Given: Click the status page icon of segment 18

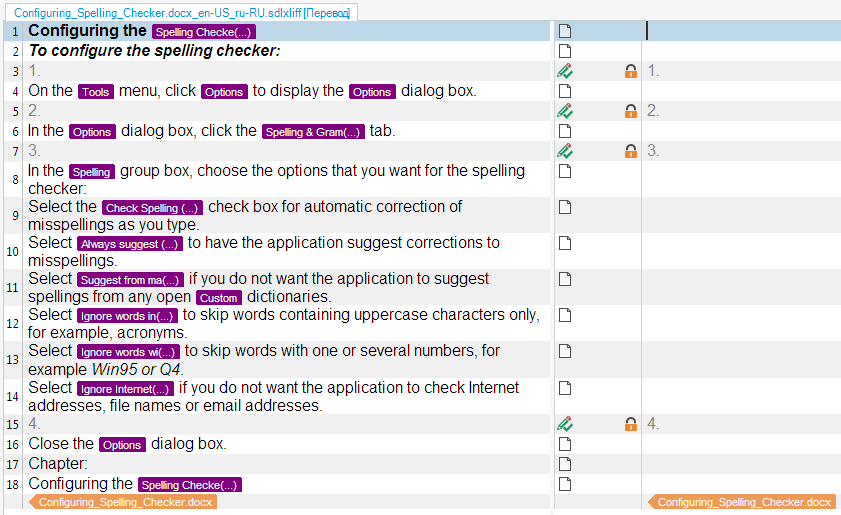Looking at the screenshot, I should pos(565,484).
